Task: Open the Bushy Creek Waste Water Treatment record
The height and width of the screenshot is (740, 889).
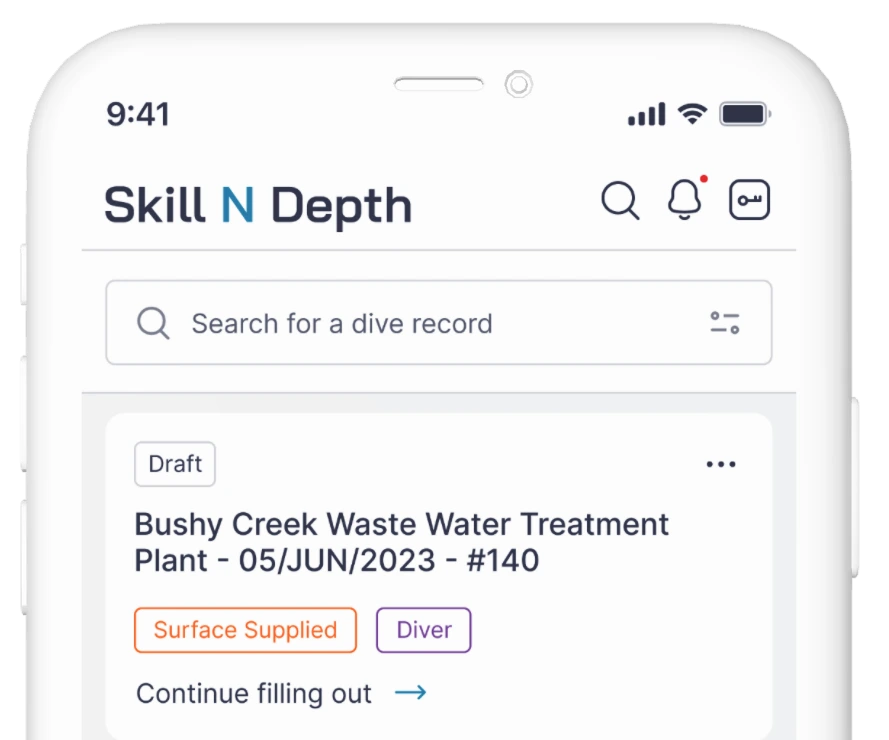Action: pos(401,542)
